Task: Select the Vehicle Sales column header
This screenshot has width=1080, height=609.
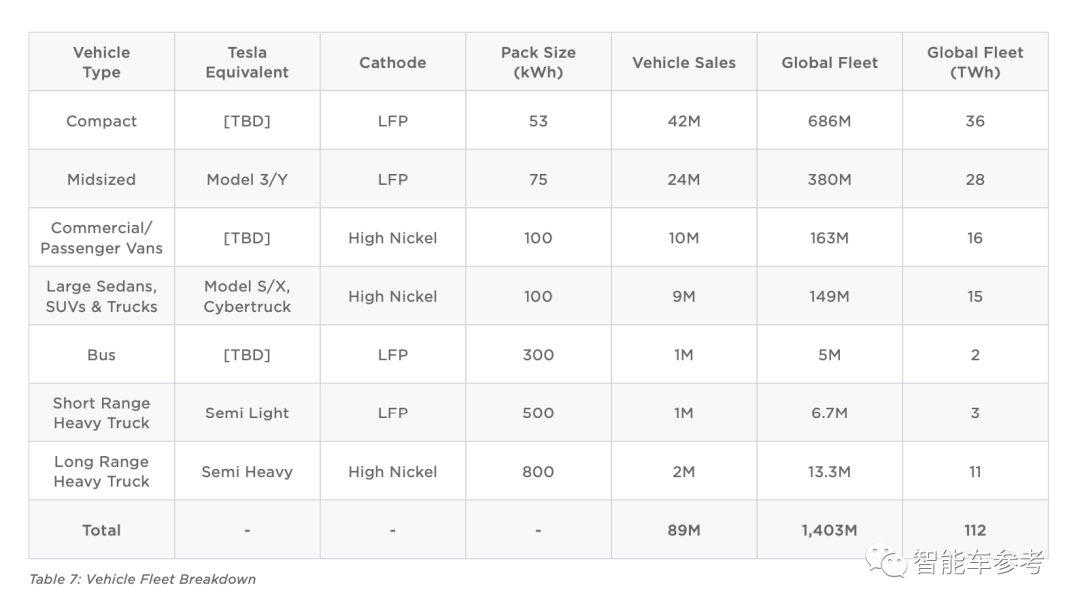Action: click(x=684, y=62)
